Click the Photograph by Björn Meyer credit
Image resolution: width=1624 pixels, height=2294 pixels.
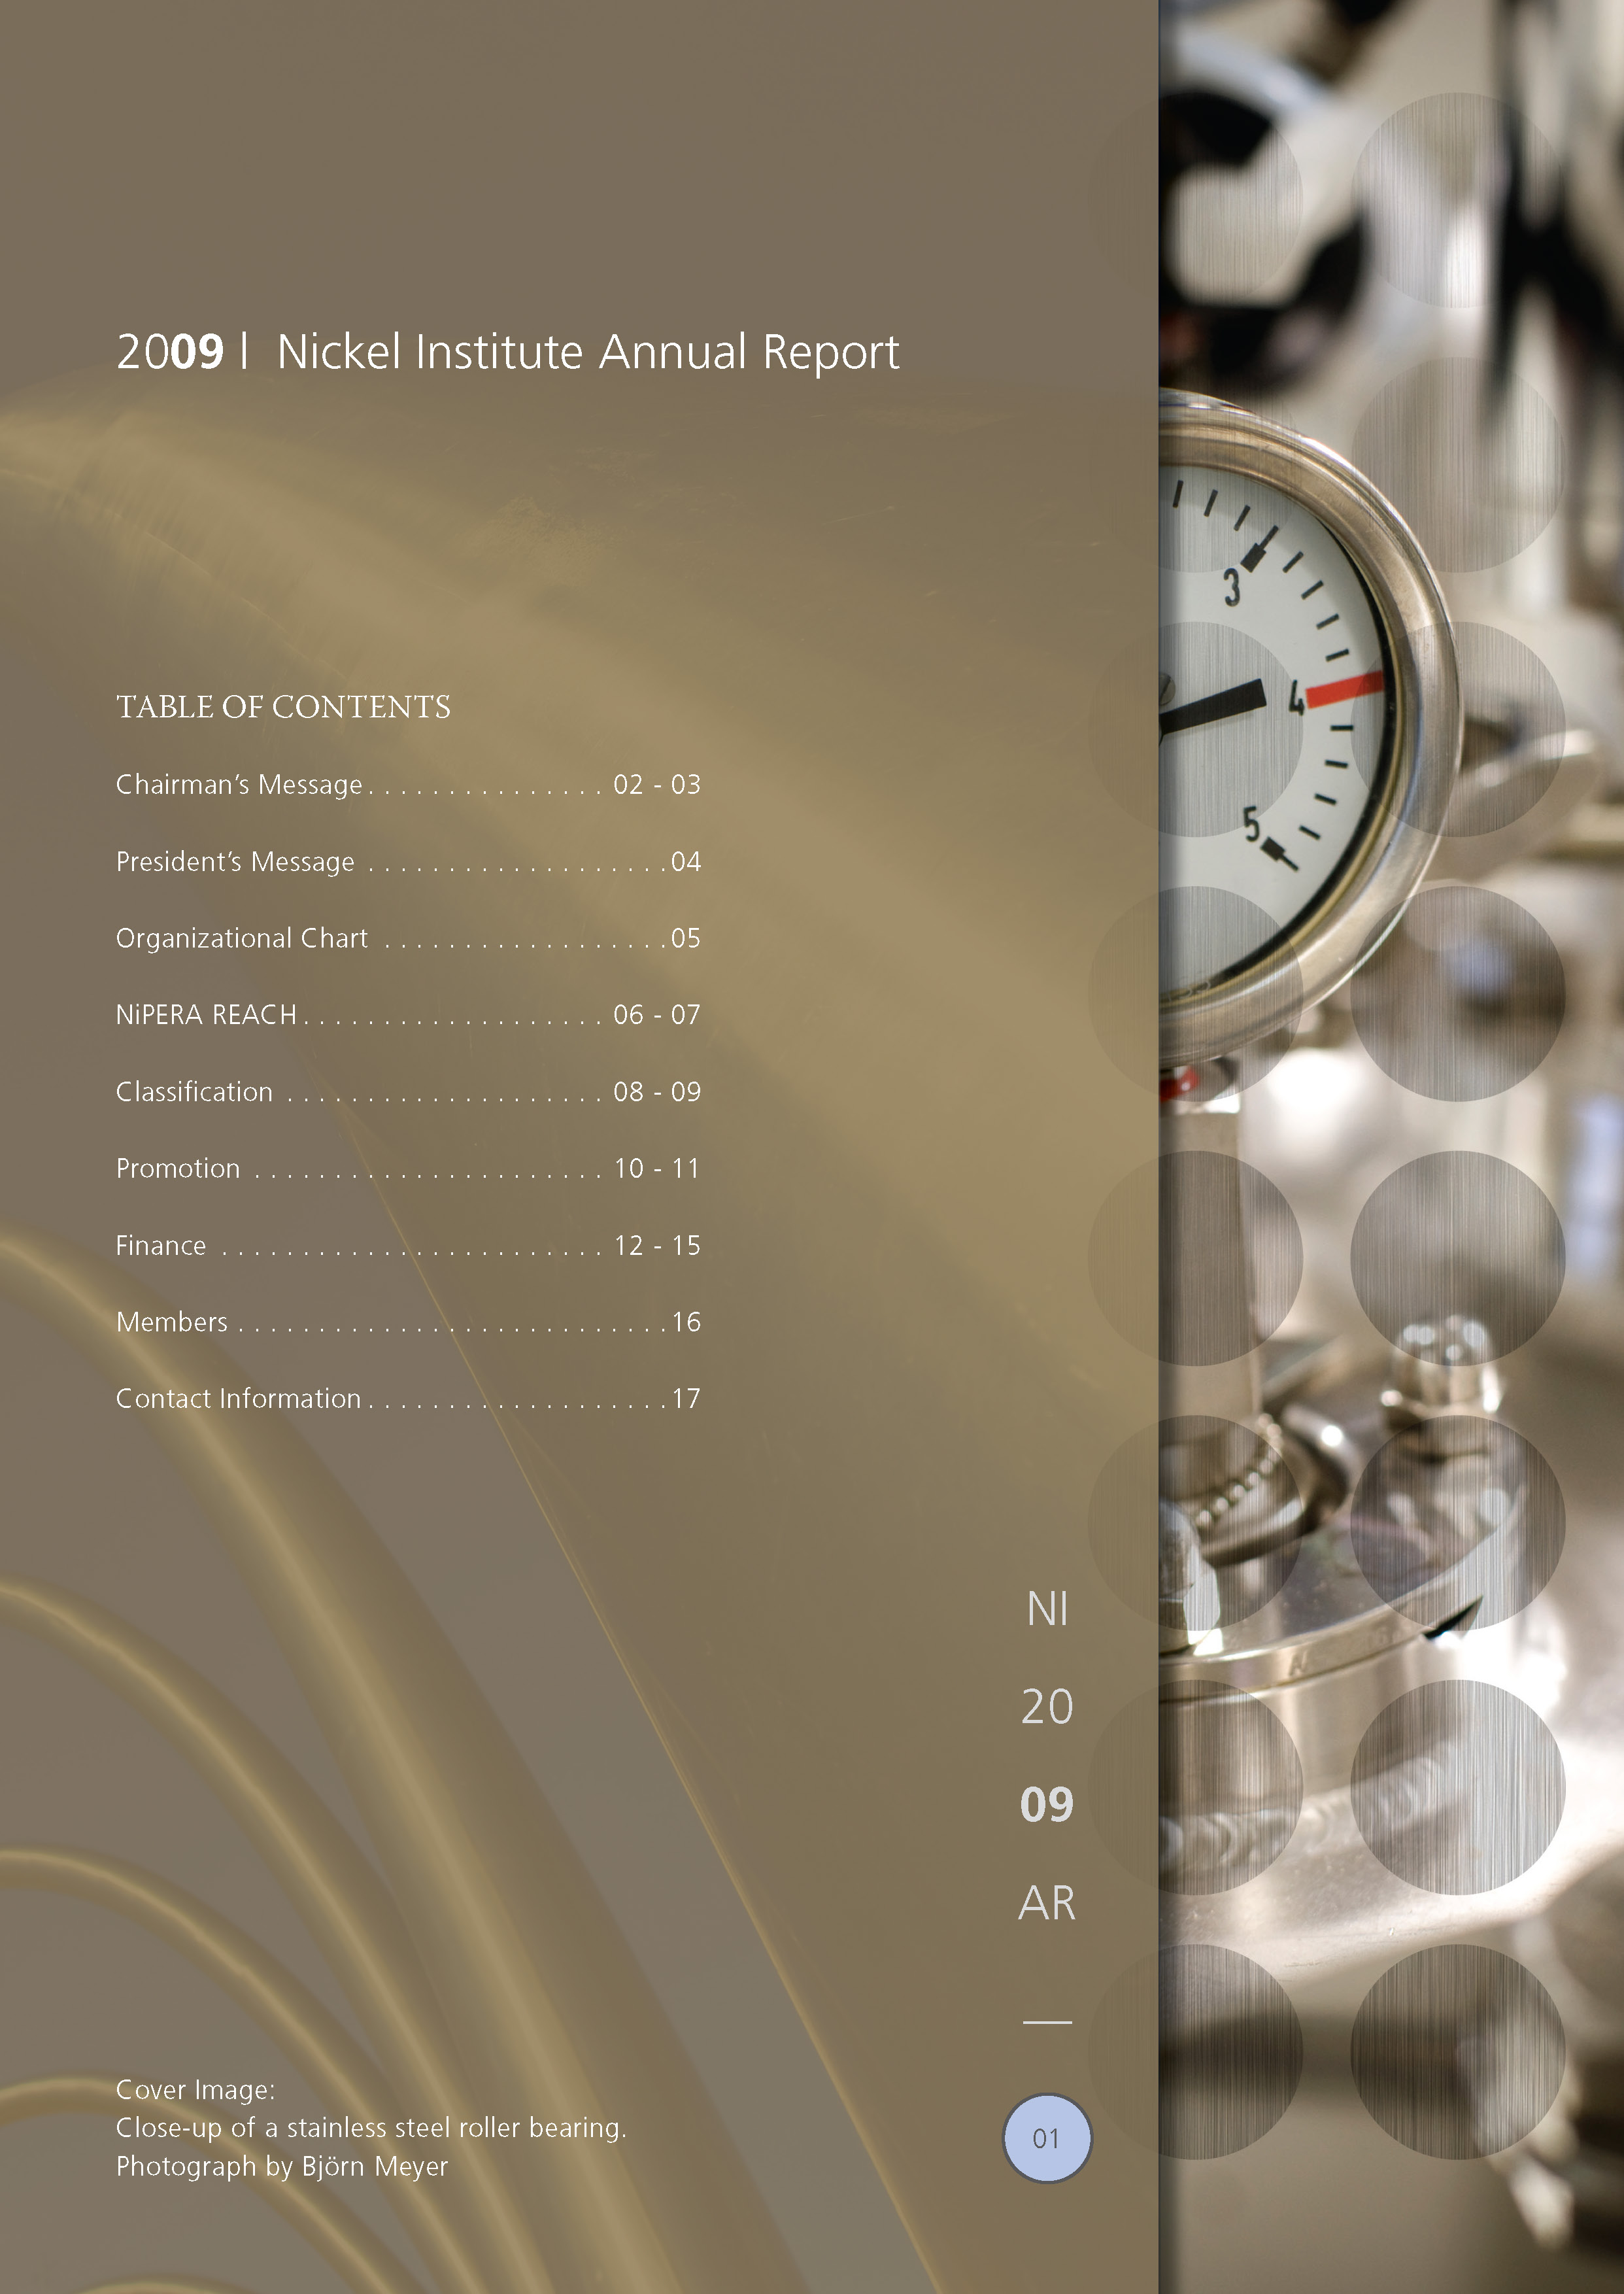tap(282, 2167)
